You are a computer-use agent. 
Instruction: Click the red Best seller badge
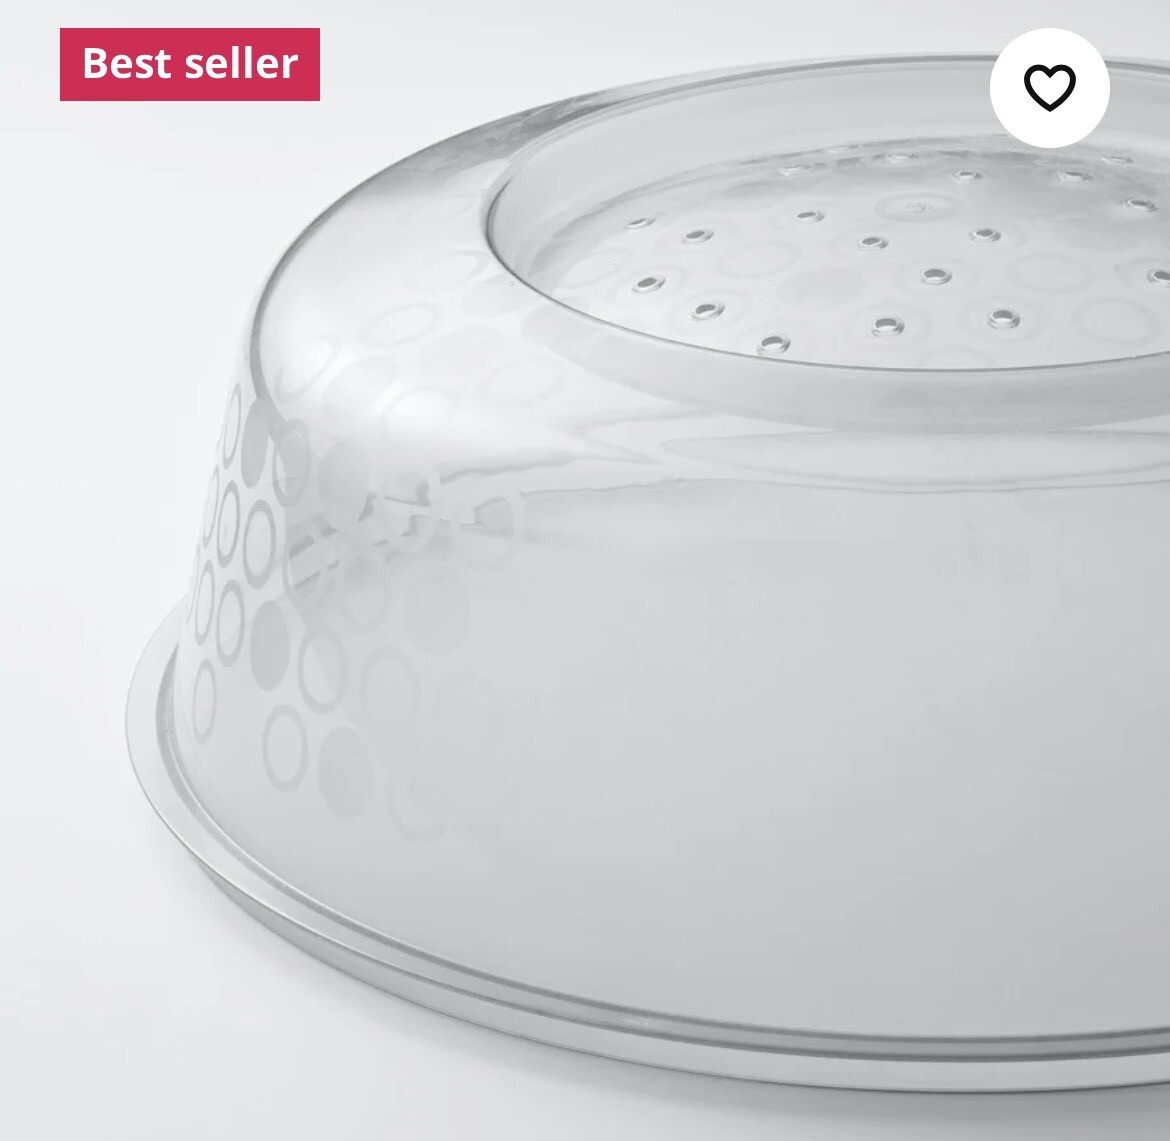tap(190, 64)
